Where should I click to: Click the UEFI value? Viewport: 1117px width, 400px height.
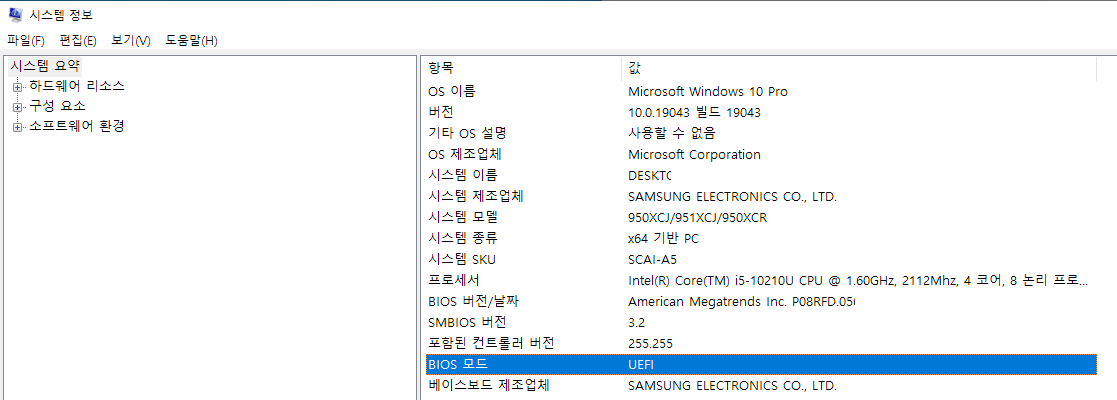(x=641, y=364)
